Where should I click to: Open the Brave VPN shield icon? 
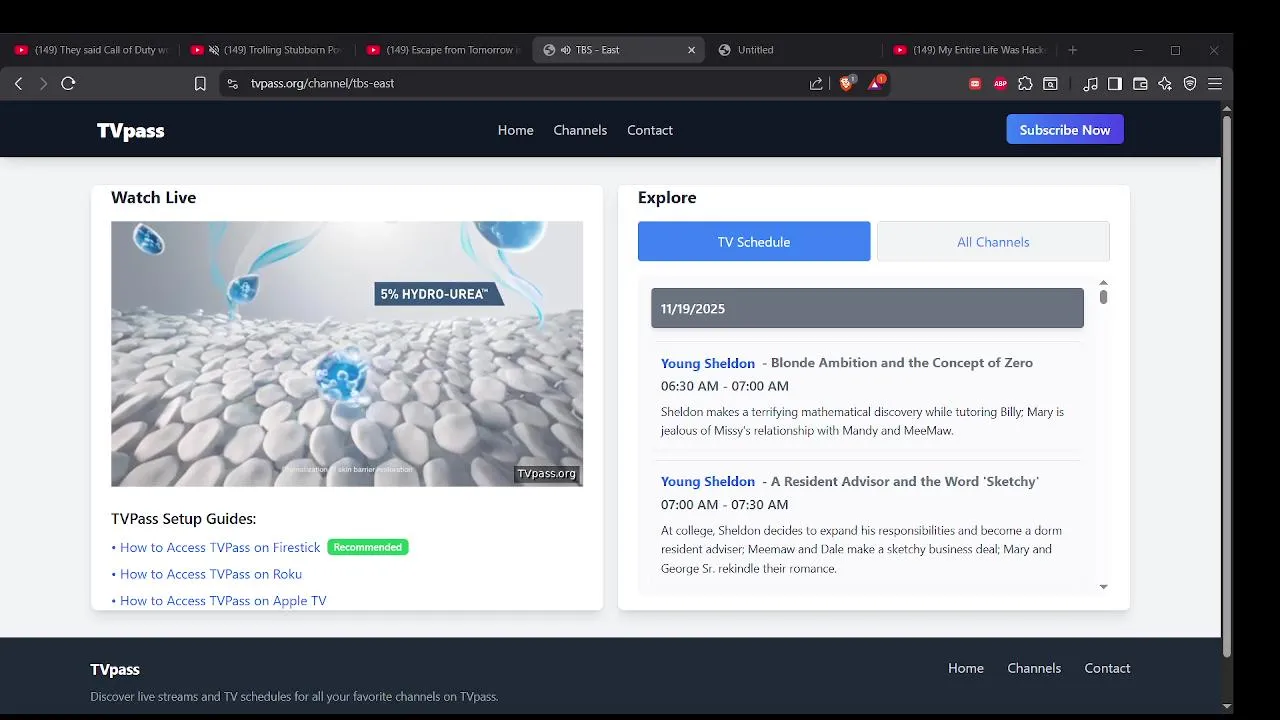[1190, 84]
